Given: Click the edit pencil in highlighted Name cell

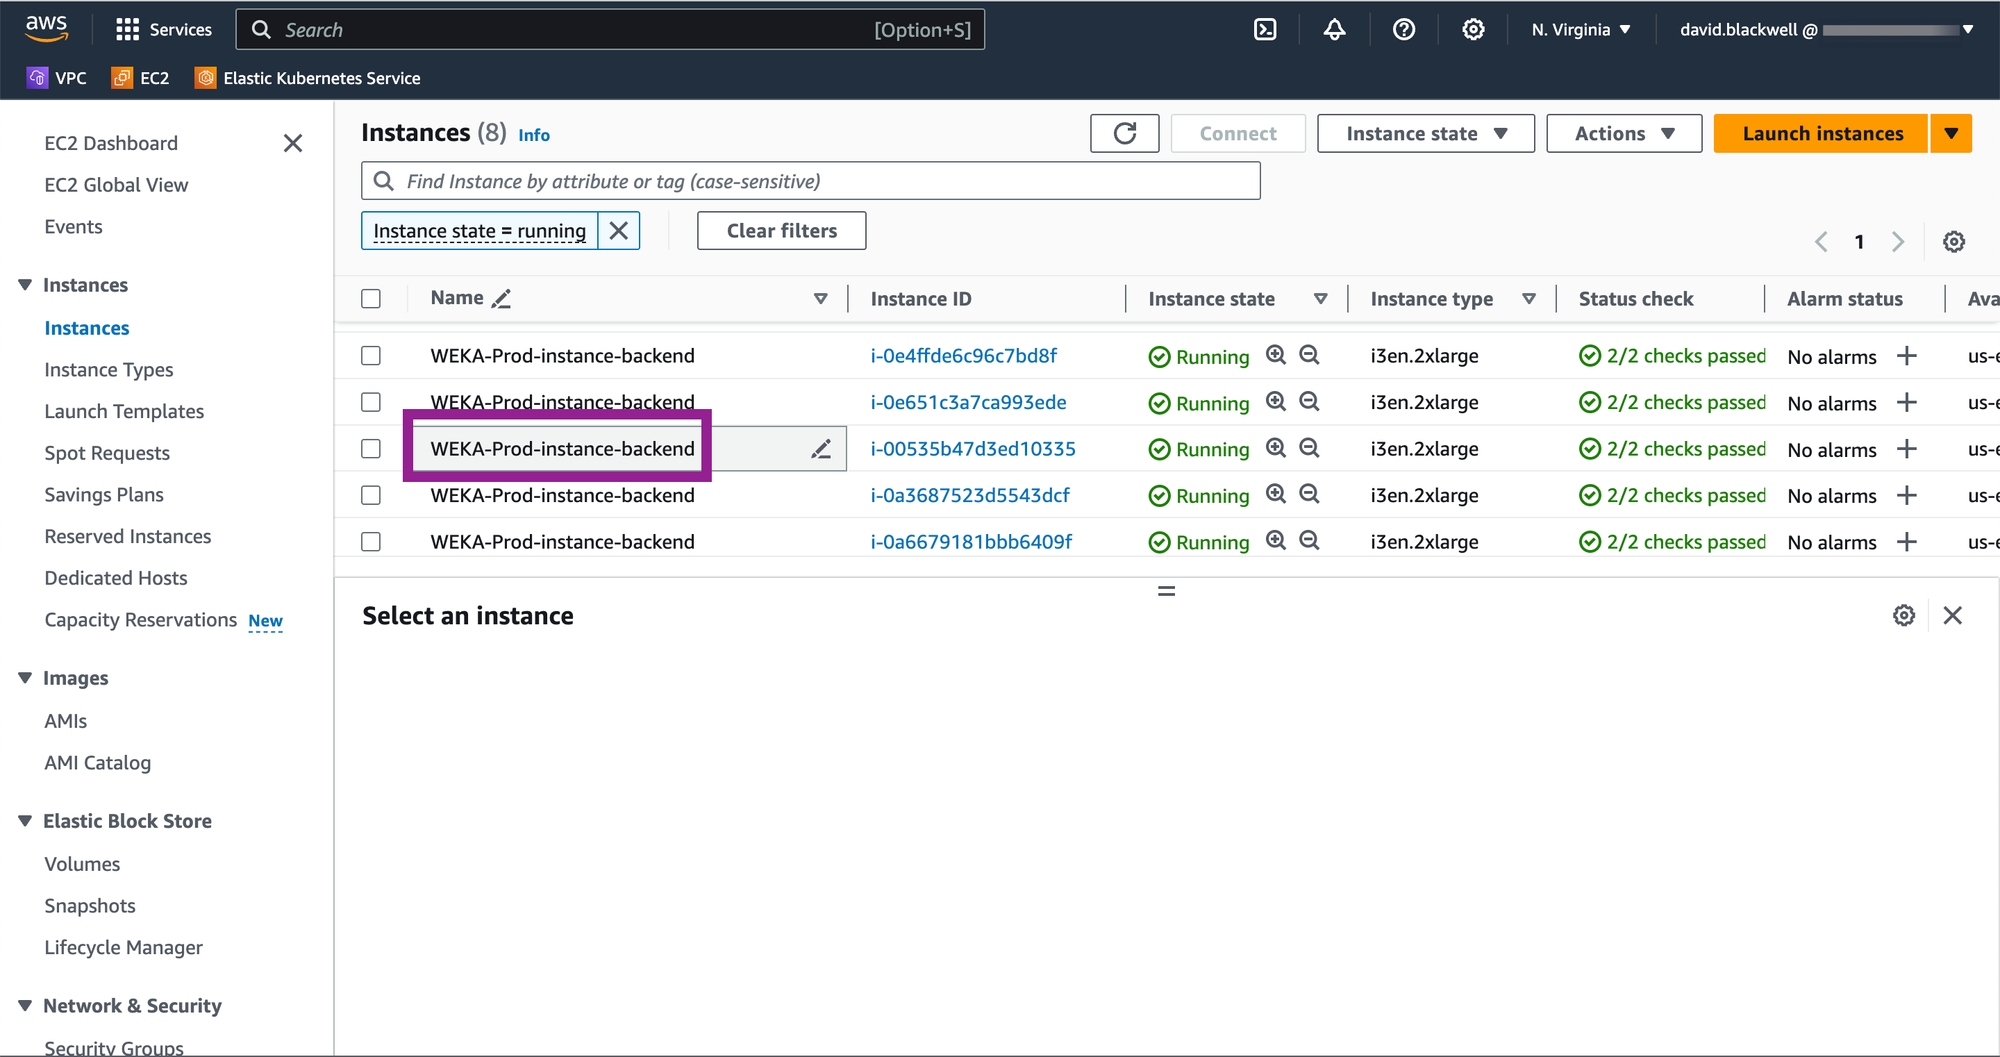Looking at the screenshot, I should [821, 450].
